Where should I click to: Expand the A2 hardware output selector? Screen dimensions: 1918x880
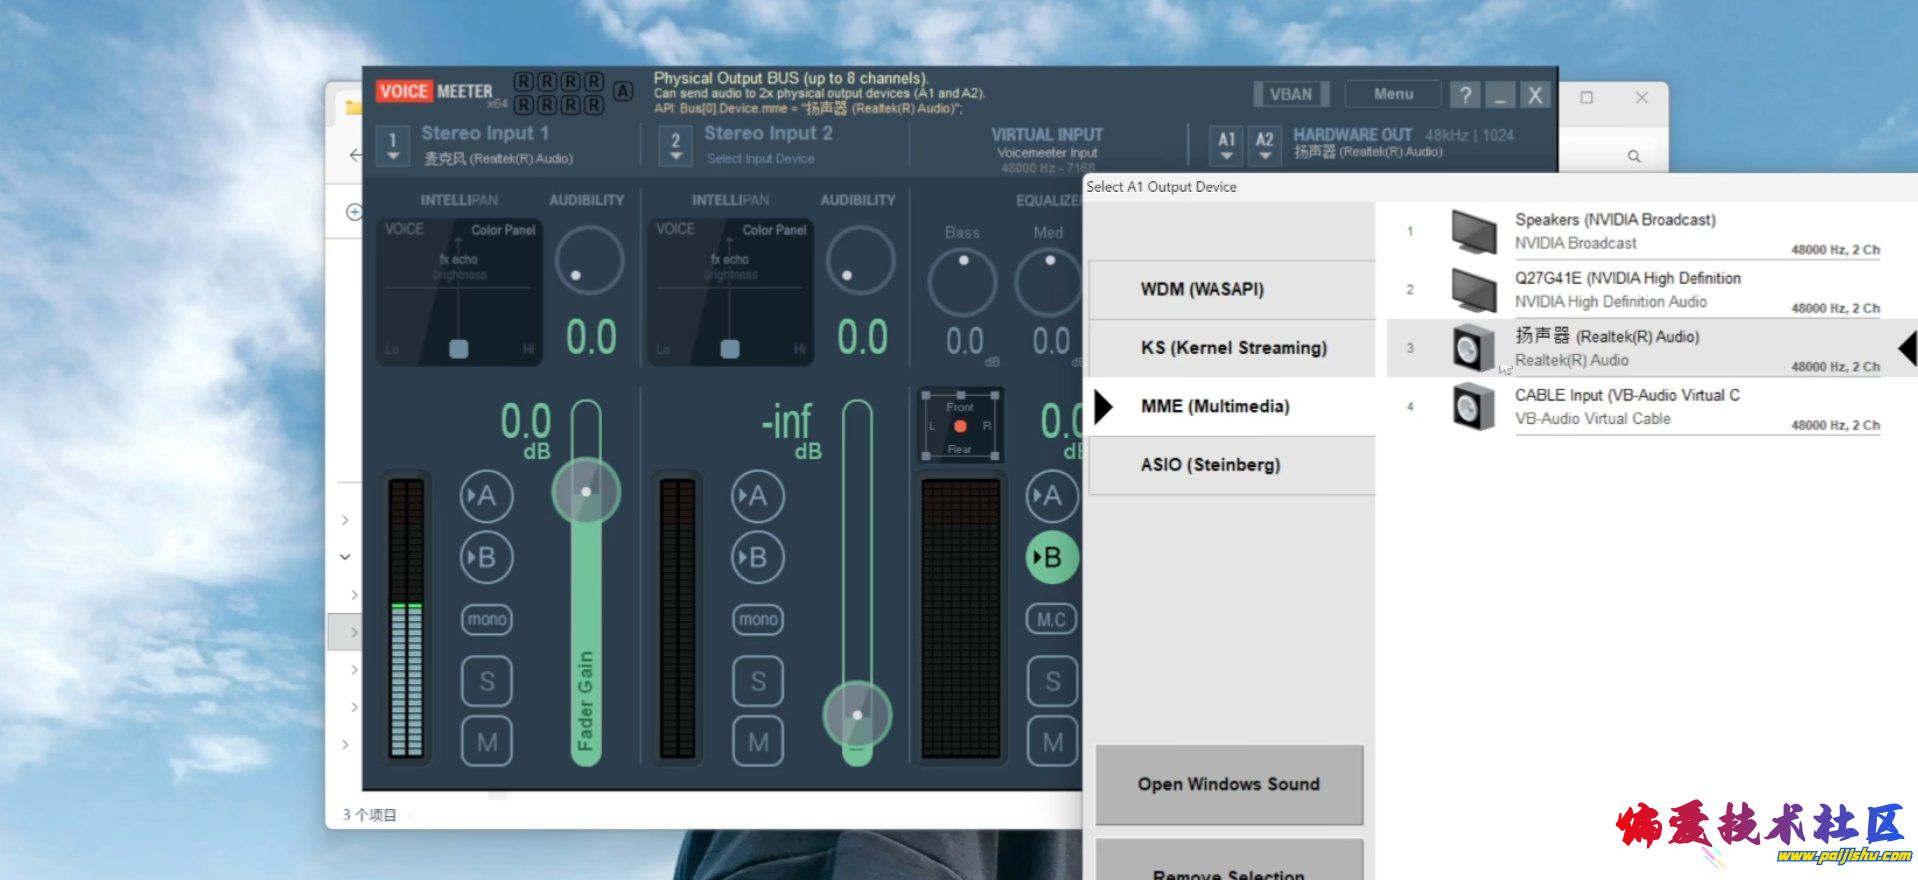tap(1264, 146)
